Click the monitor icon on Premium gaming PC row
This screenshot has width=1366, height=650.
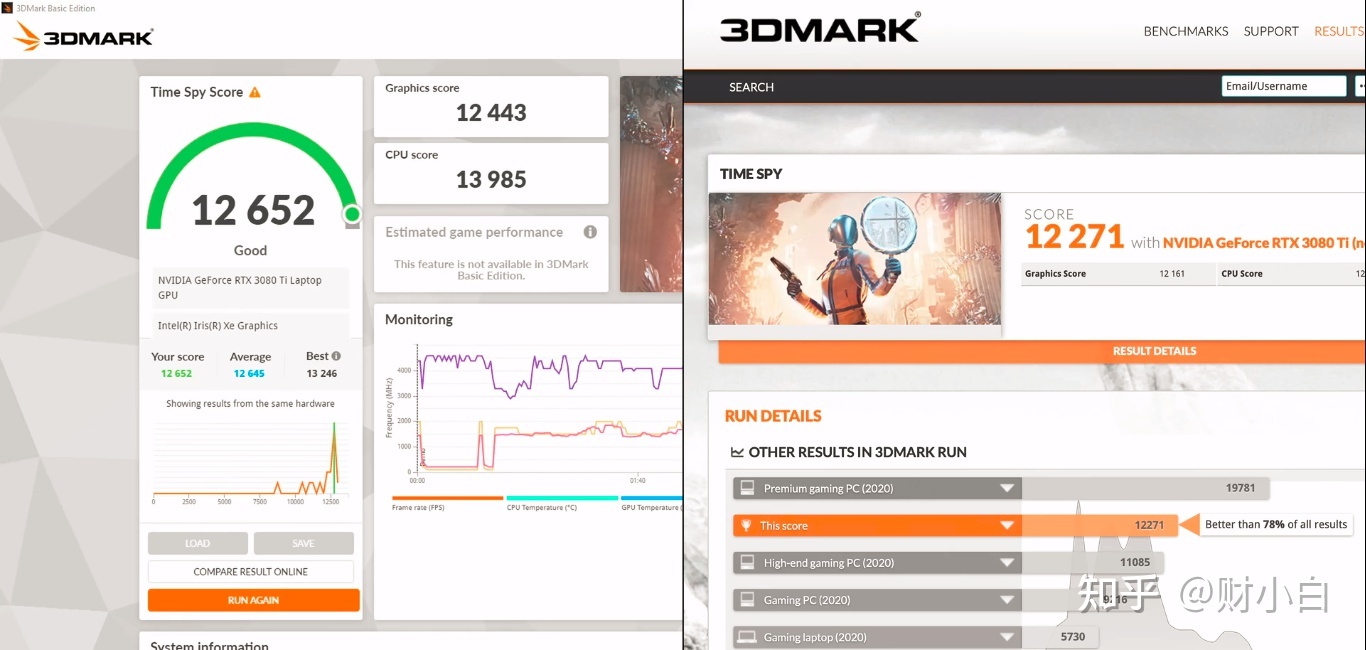(747, 488)
